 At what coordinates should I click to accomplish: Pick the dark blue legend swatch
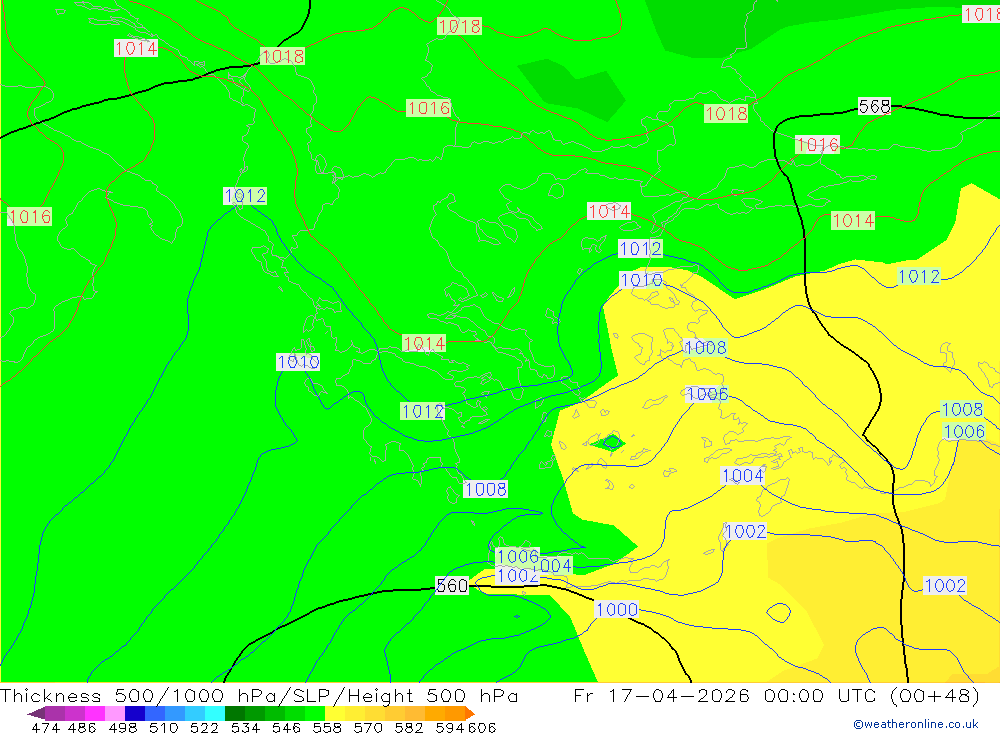tap(135, 713)
